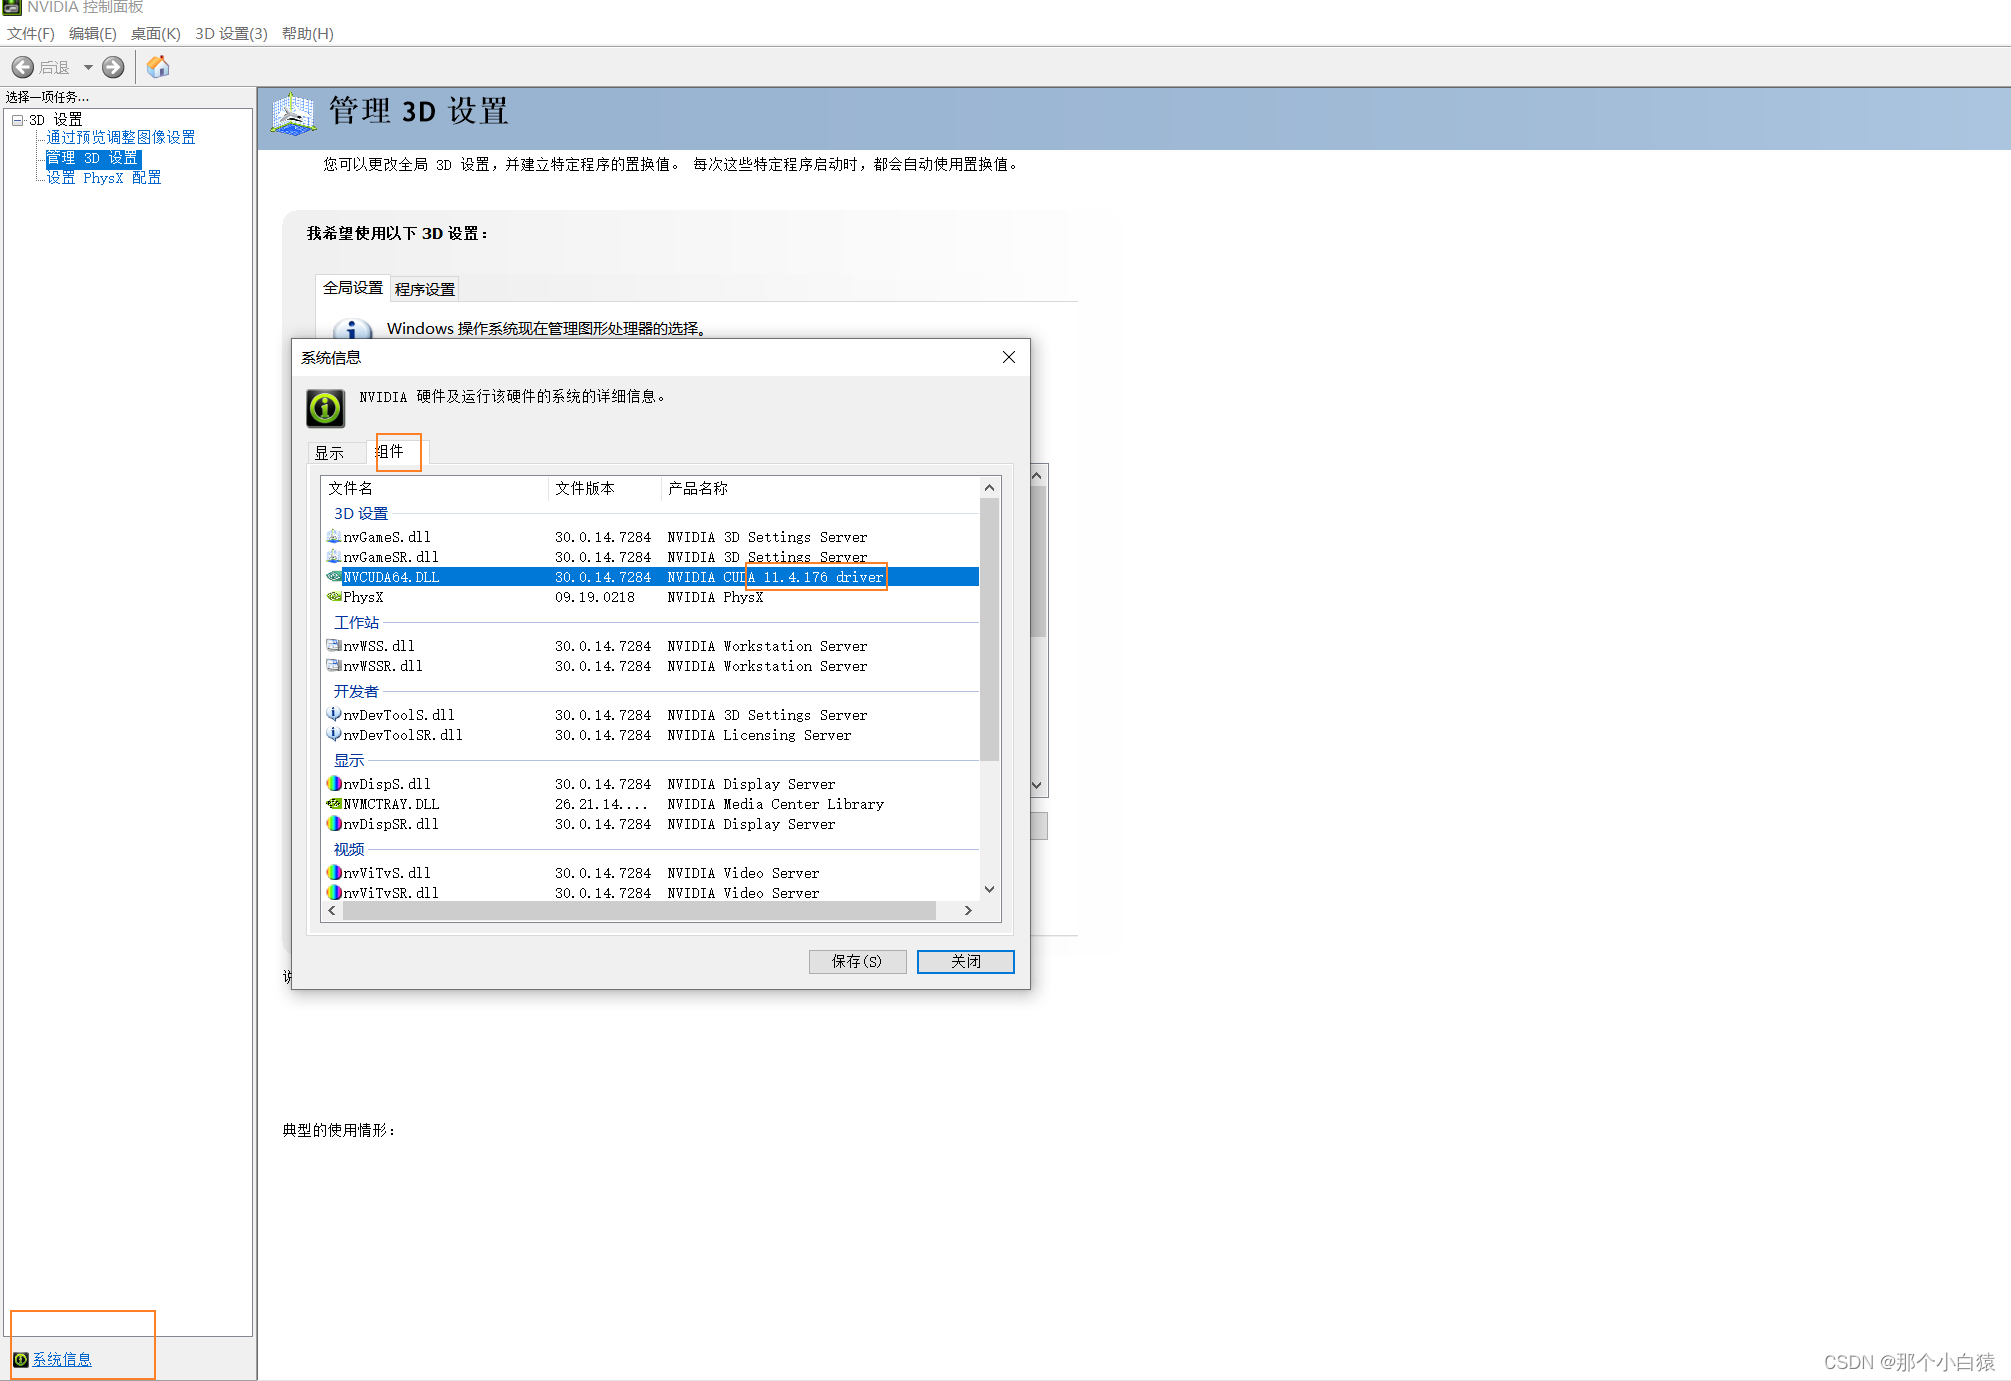The width and height of the screenshot is (2011, 1381).
Task: Click the Forward arrow toolbar icon
Action: point(113,67)
